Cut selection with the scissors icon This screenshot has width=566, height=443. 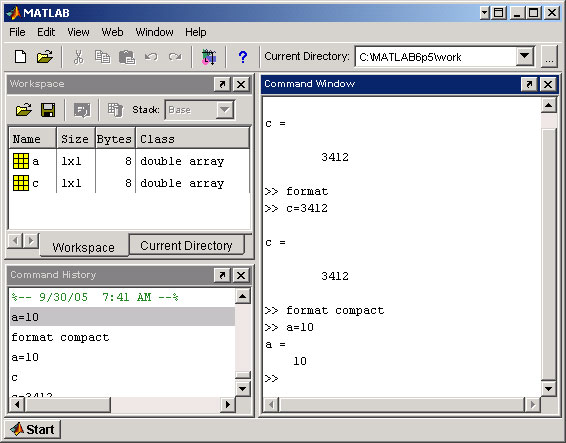78,57
